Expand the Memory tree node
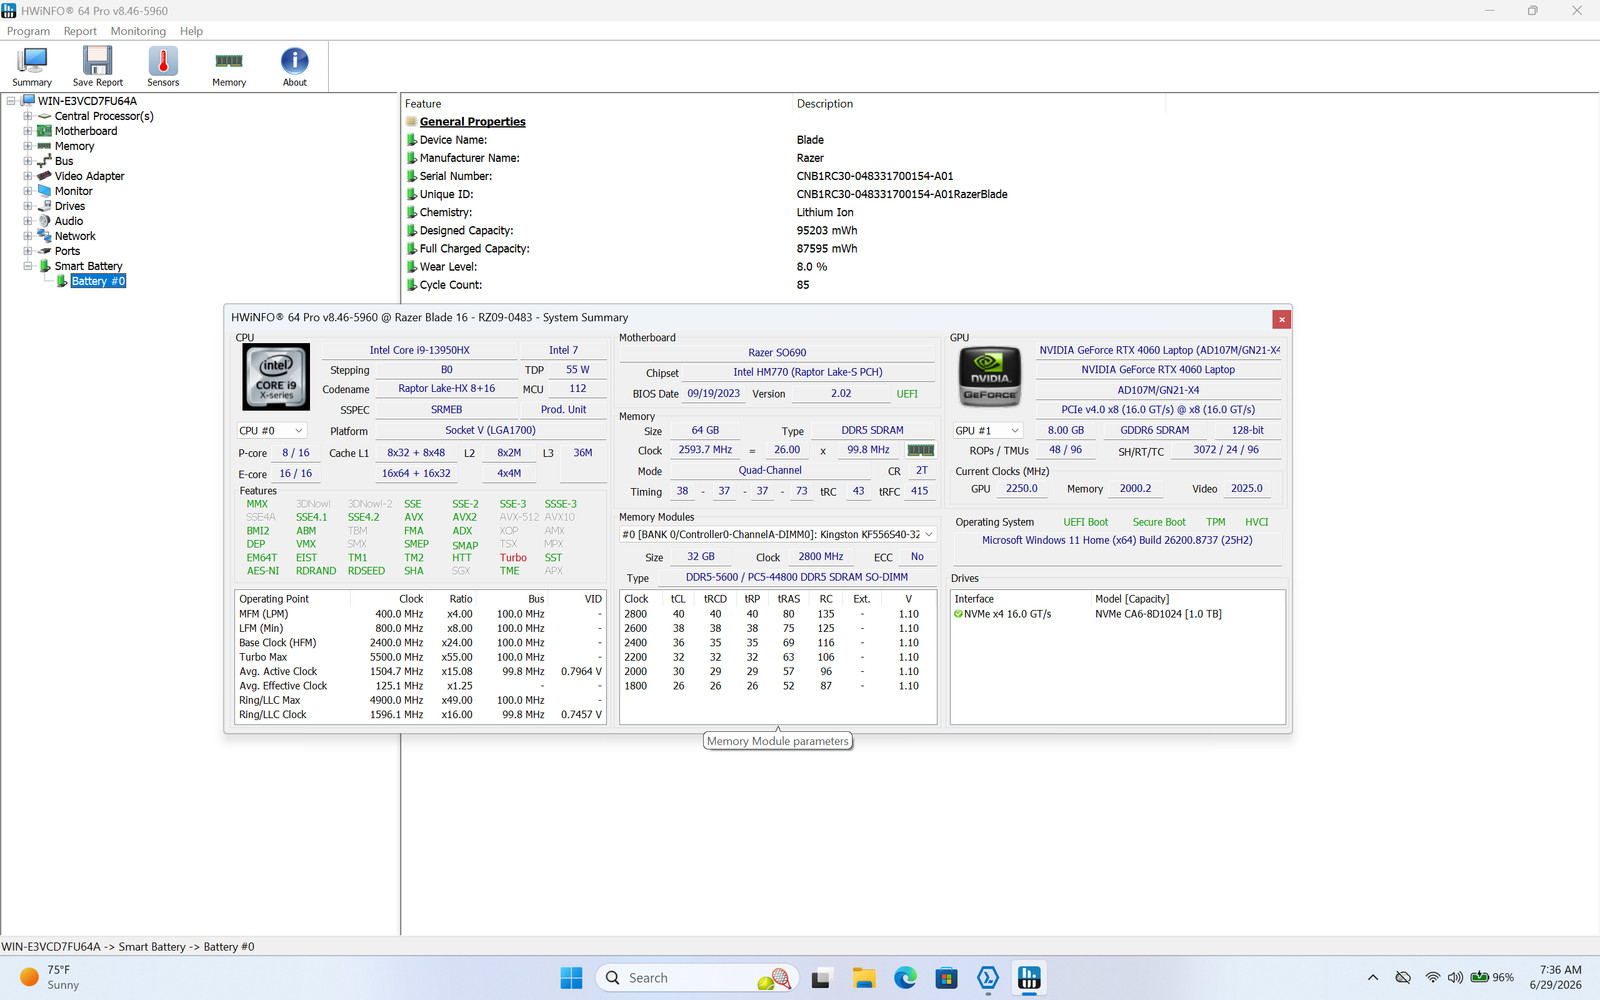This screenshot has width=1600, height=1000. pos(28,146)
